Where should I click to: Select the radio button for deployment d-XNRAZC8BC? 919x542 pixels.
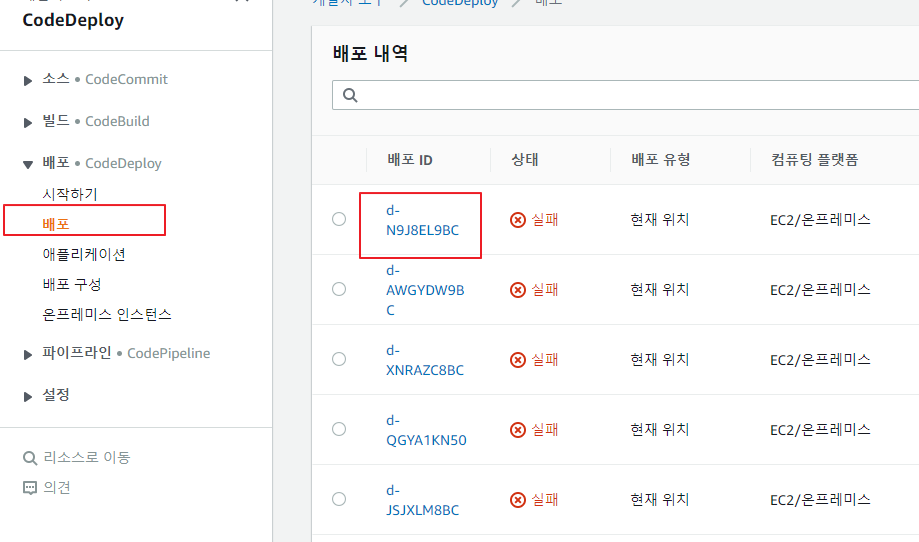339,359
